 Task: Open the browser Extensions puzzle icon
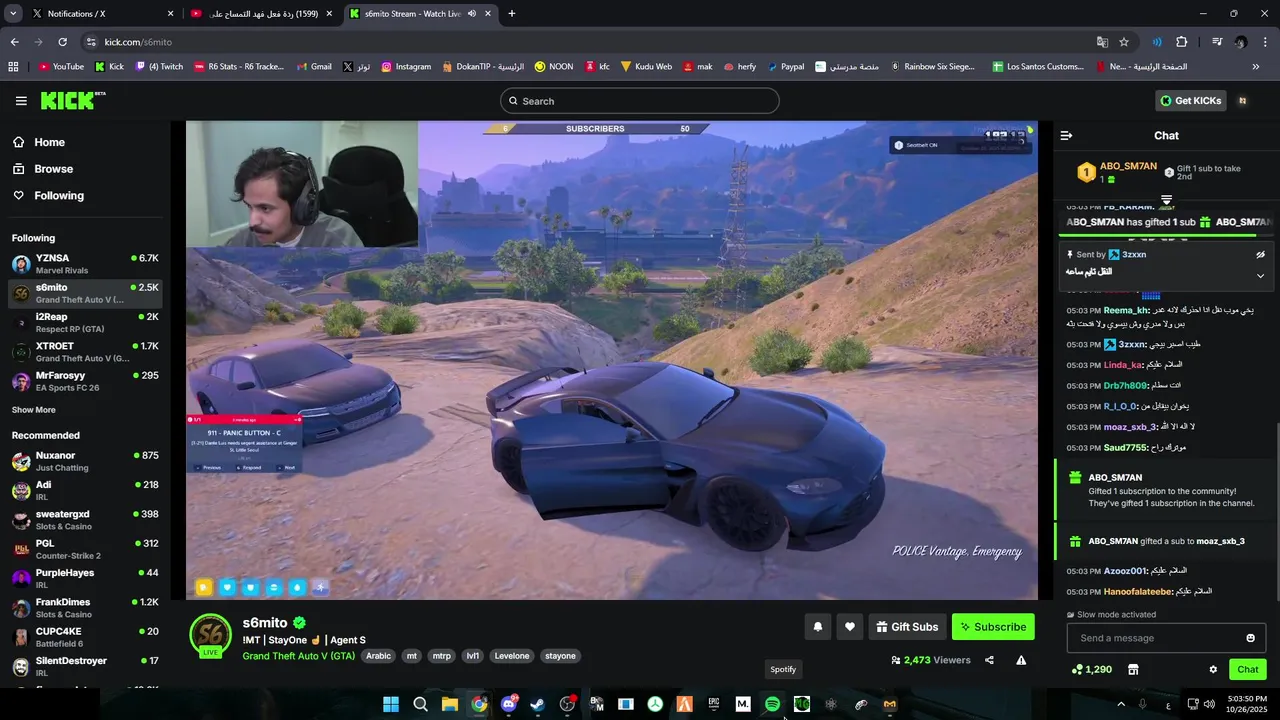tap(1182, 42)
